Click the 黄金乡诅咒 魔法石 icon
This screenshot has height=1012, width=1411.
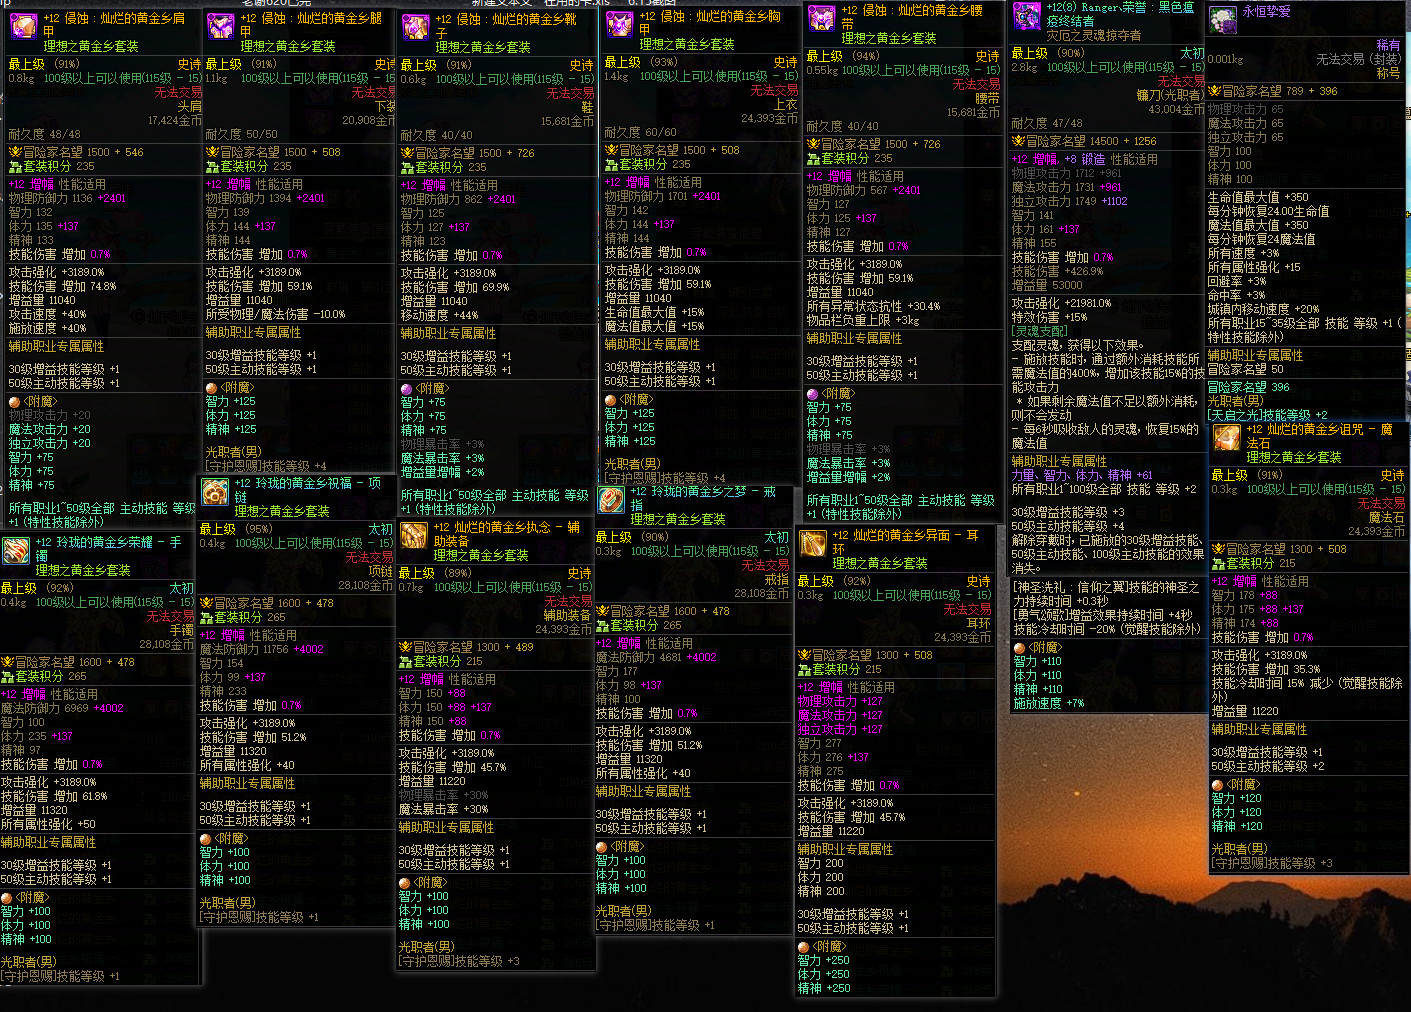(1227, 438)
